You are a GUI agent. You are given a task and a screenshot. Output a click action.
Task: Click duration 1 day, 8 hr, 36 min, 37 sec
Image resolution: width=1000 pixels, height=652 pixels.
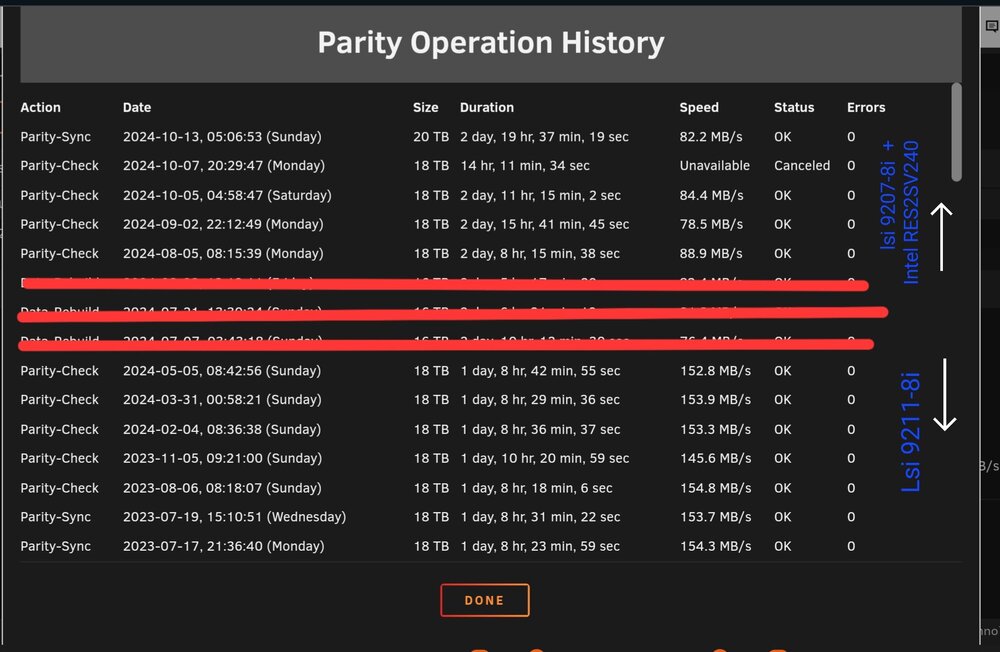coord(540,429)
